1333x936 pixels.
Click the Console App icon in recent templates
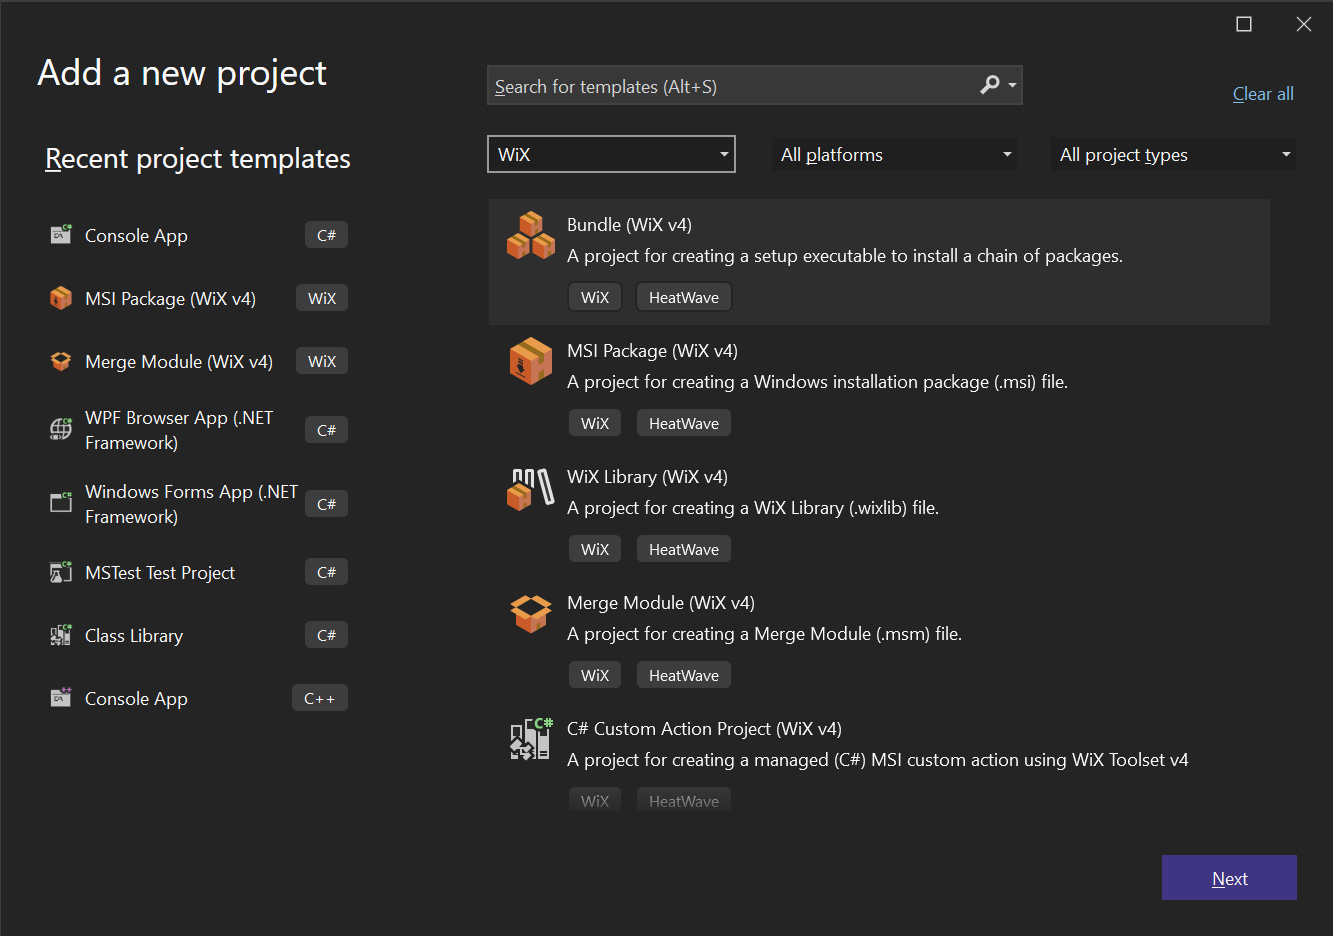pos(60,235)
